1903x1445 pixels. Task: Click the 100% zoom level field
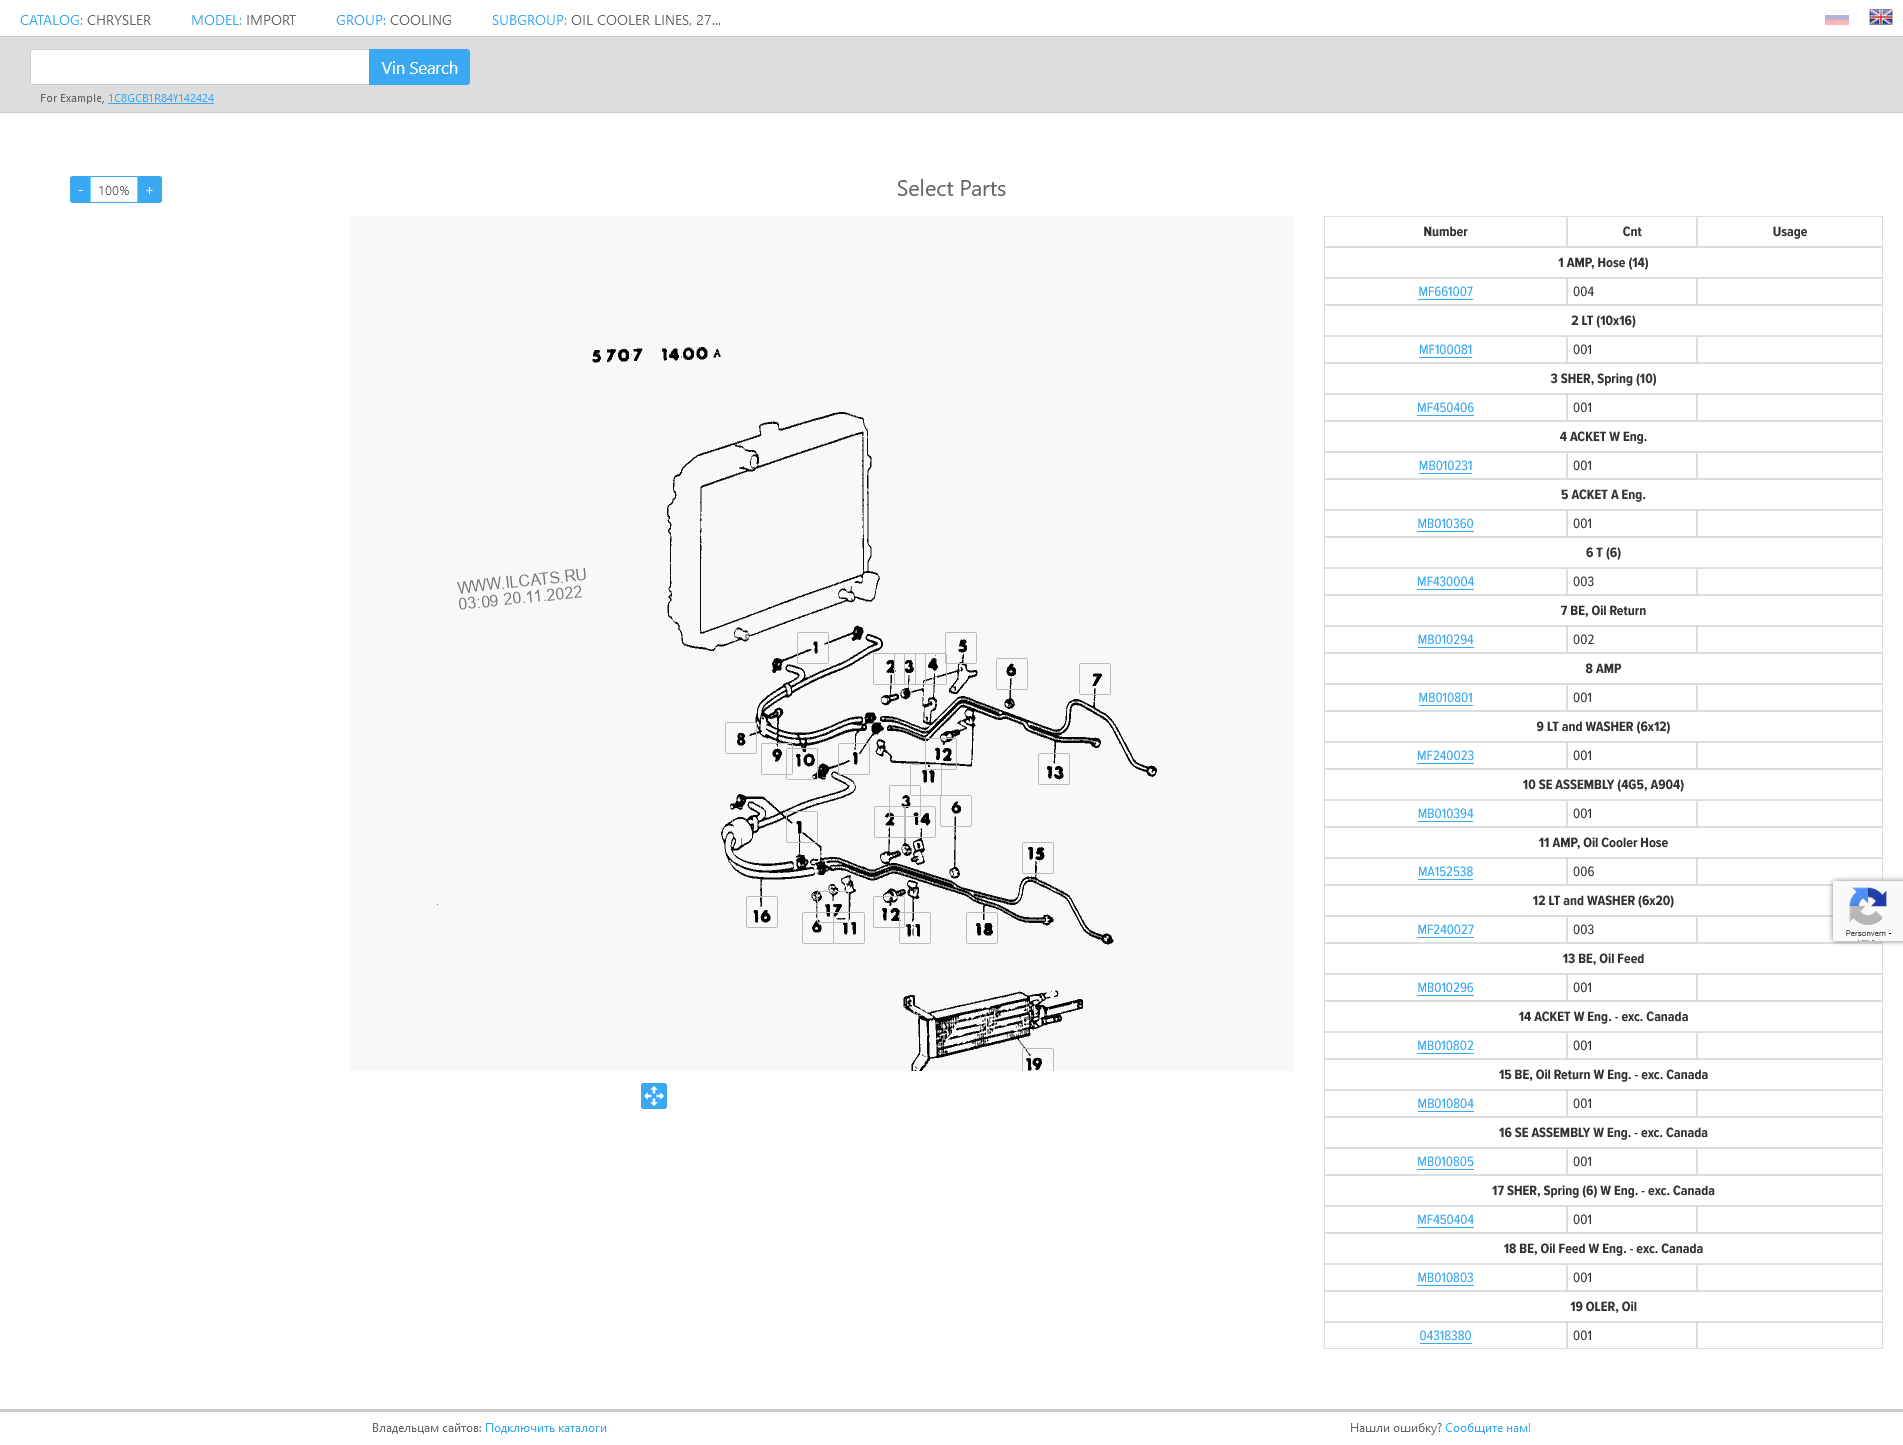(114, 190)
